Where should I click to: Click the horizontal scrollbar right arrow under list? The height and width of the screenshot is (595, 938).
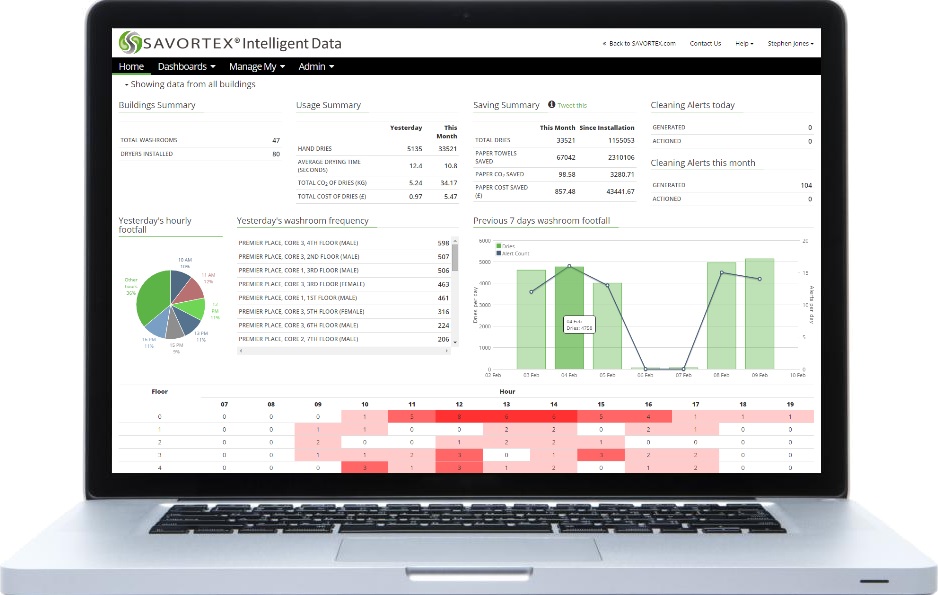coord(447,351)
